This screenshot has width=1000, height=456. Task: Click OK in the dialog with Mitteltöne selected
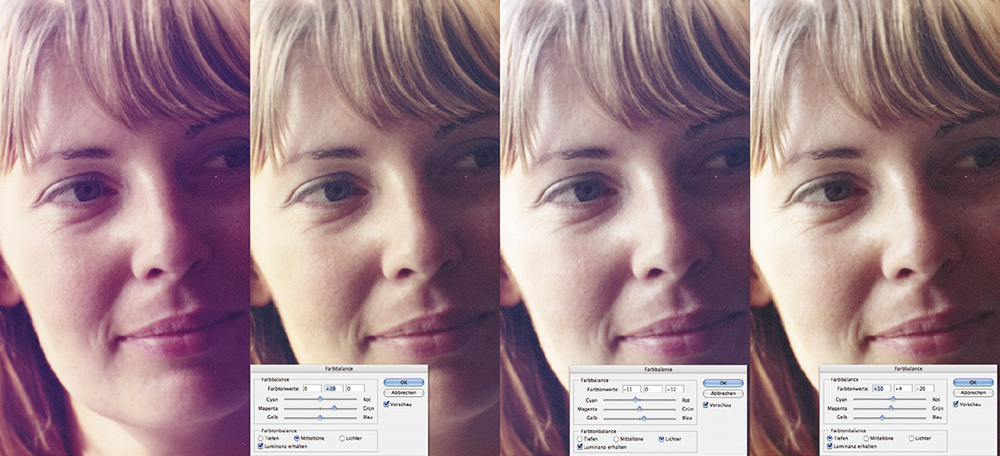pyautogui.click(x=404, y=383)
